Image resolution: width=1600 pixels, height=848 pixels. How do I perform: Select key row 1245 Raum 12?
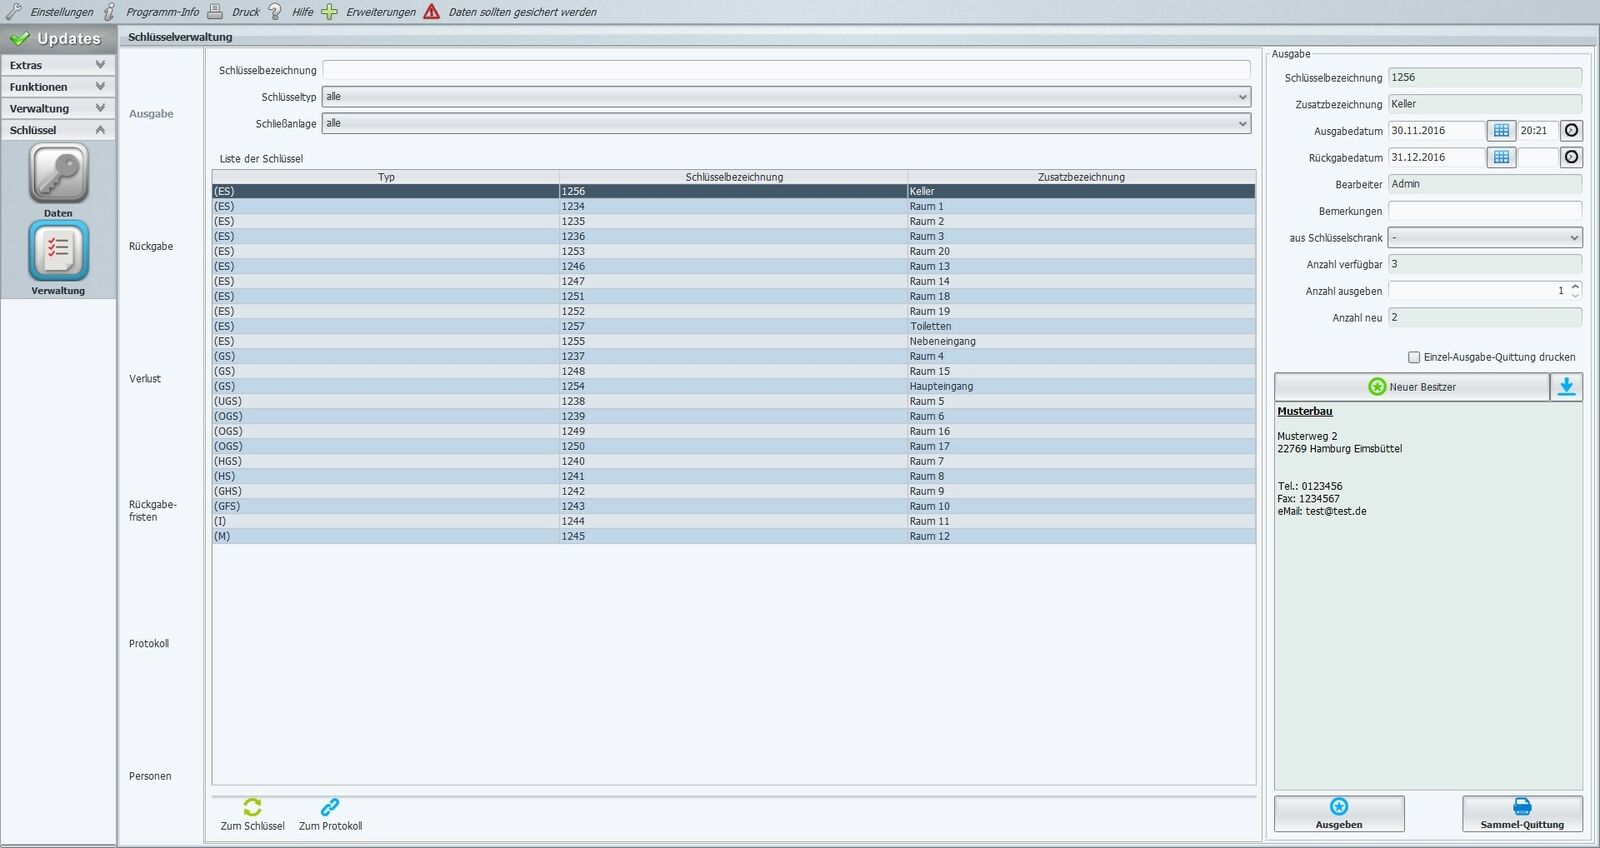(734, 536)
